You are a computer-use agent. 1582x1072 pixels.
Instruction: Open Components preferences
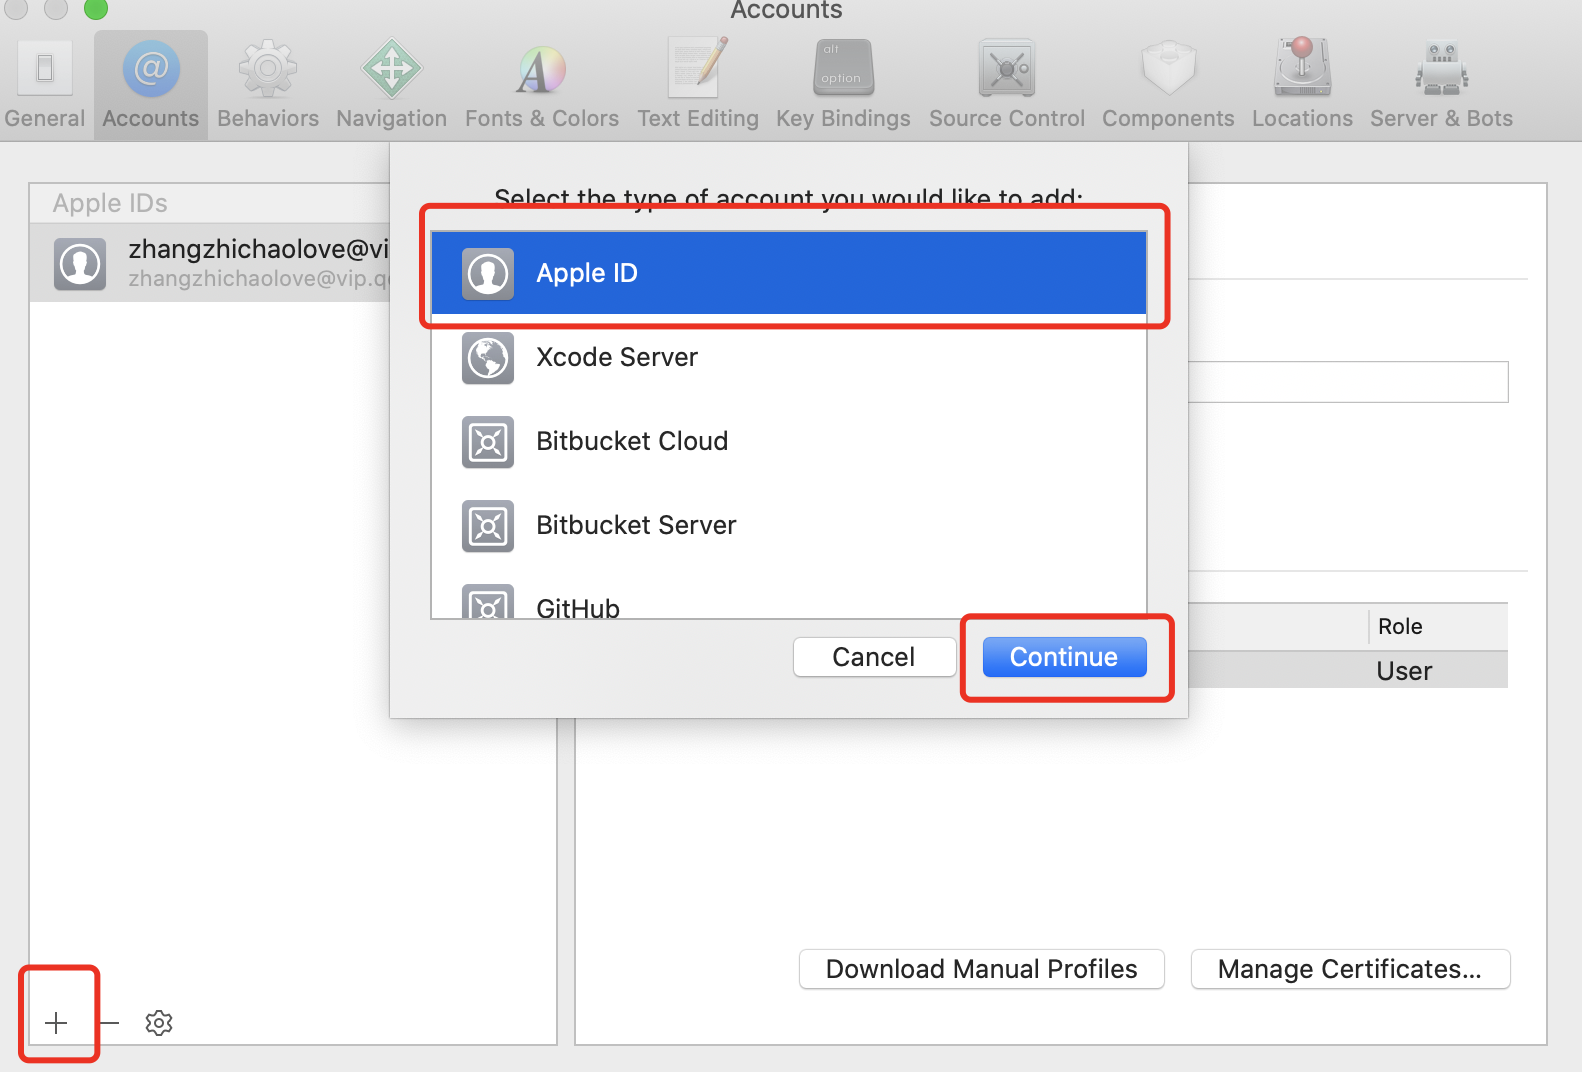tap(1168, 86)
